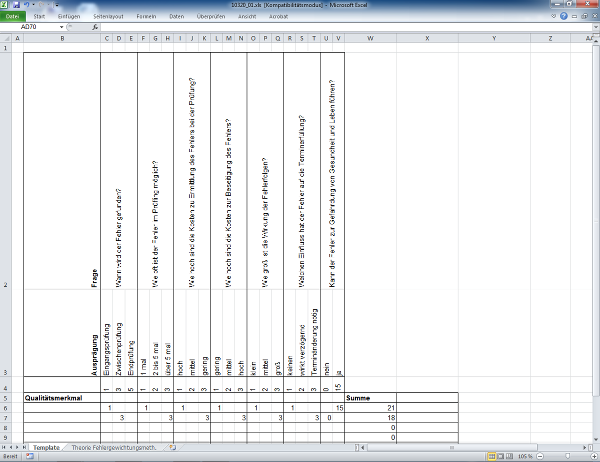The height and width of the screenshot is (462, 600).
Task: Click the Name Box showing AD70
Action: tap(30, 27)
